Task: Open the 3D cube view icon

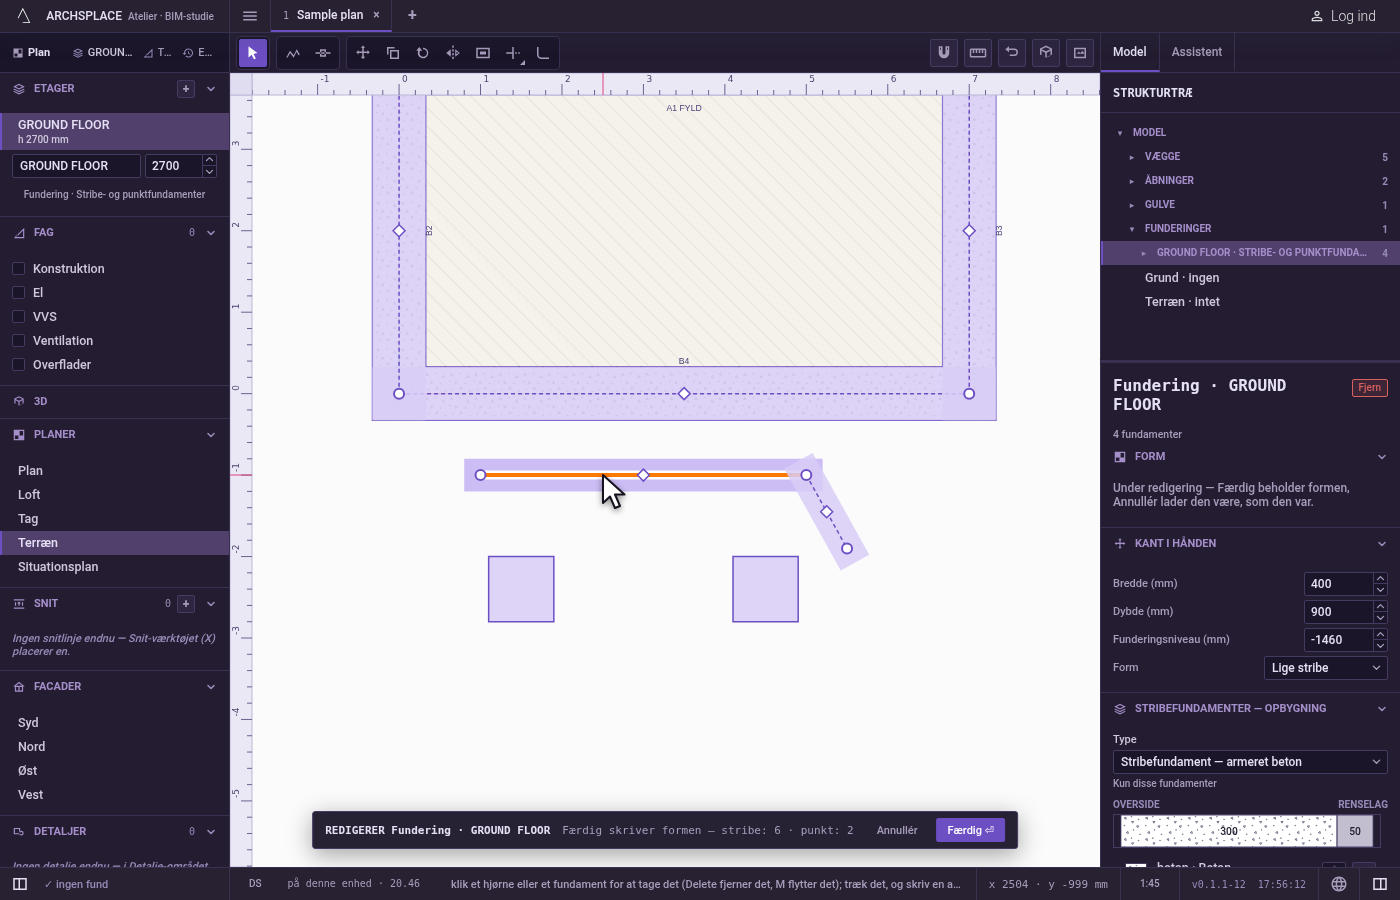Action: [1046, 52]
